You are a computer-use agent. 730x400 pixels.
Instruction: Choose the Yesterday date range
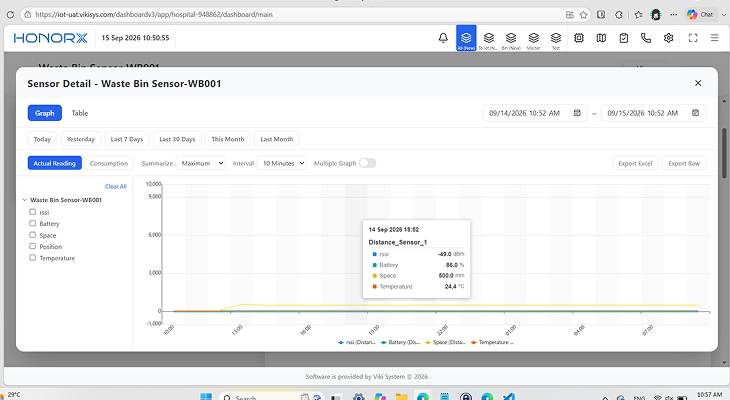coord(81,139)
